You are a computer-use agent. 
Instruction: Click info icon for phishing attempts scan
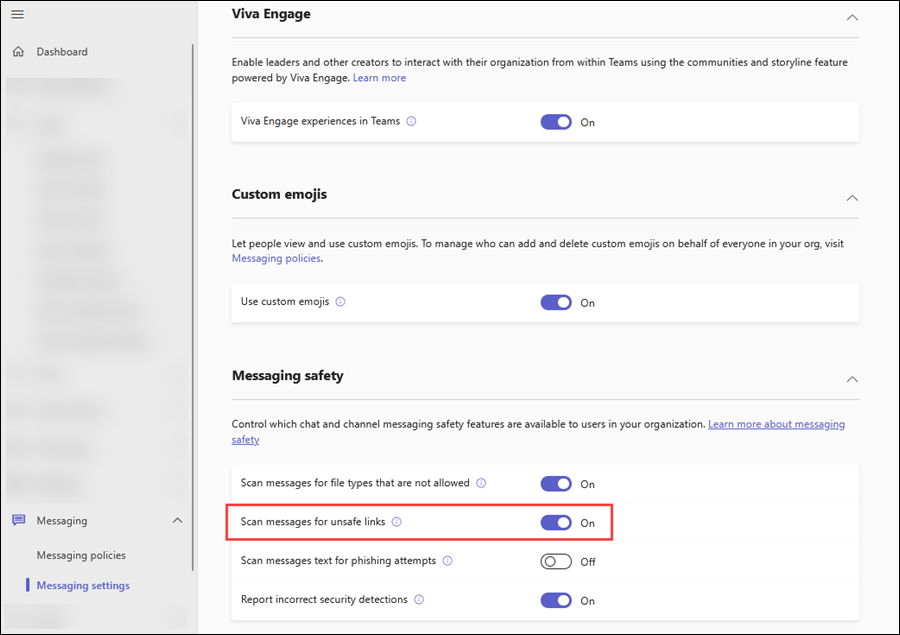[x=447, y=561]
